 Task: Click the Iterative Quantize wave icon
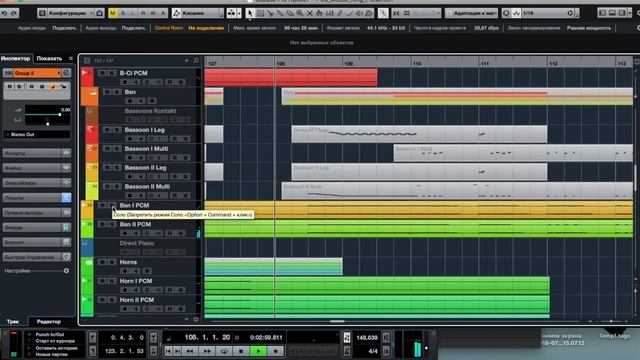point(516,13)
